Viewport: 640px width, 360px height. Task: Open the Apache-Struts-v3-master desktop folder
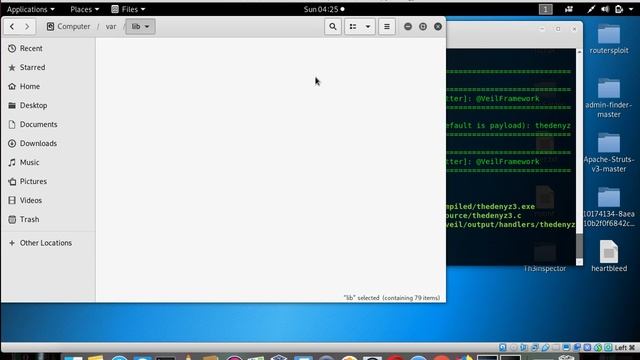(x=609, y=153)
